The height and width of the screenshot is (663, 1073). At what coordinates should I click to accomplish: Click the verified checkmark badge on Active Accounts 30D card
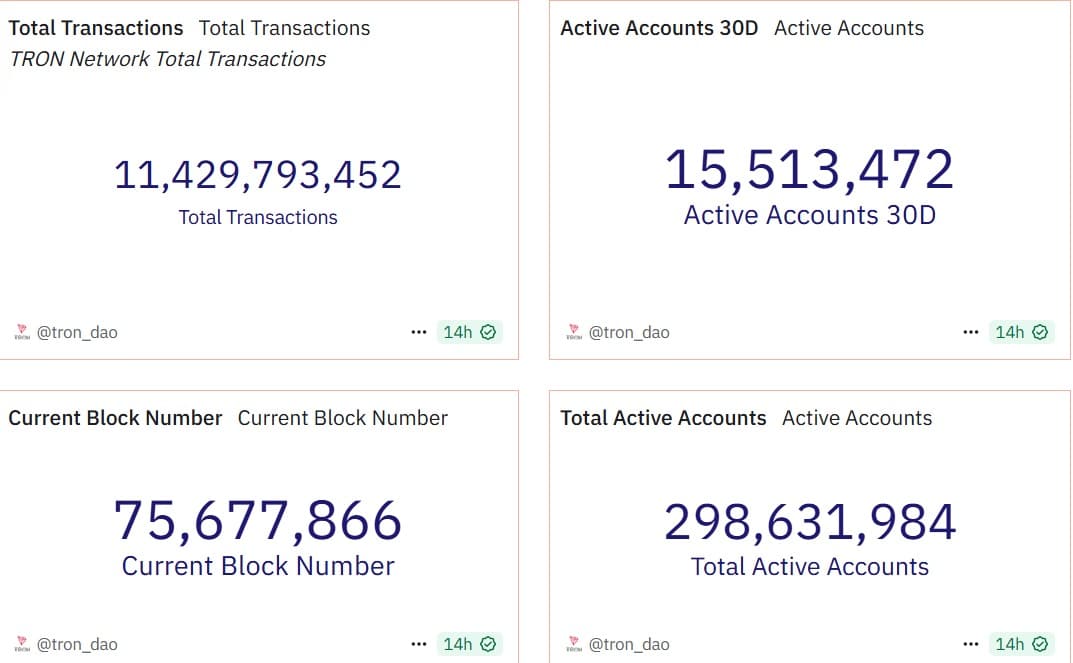1041,331
